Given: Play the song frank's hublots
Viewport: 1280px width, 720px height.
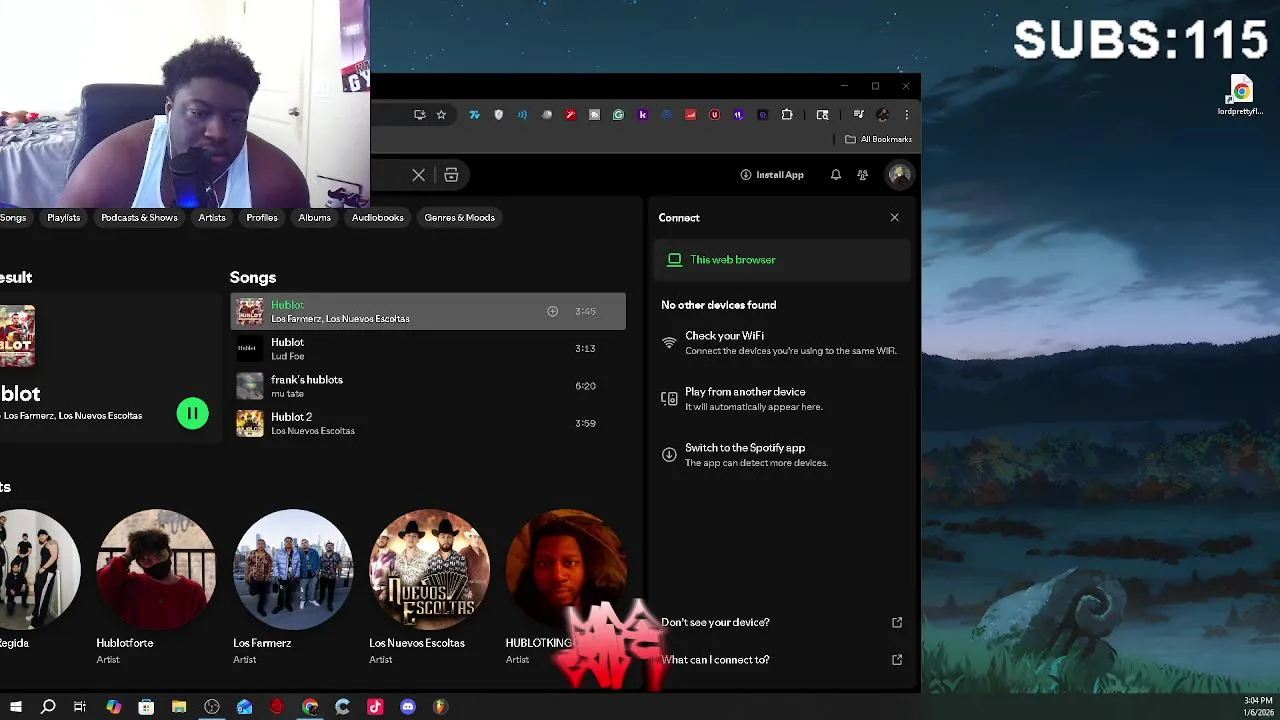Looking at the screenshot, I should click(x=428, y=386).
